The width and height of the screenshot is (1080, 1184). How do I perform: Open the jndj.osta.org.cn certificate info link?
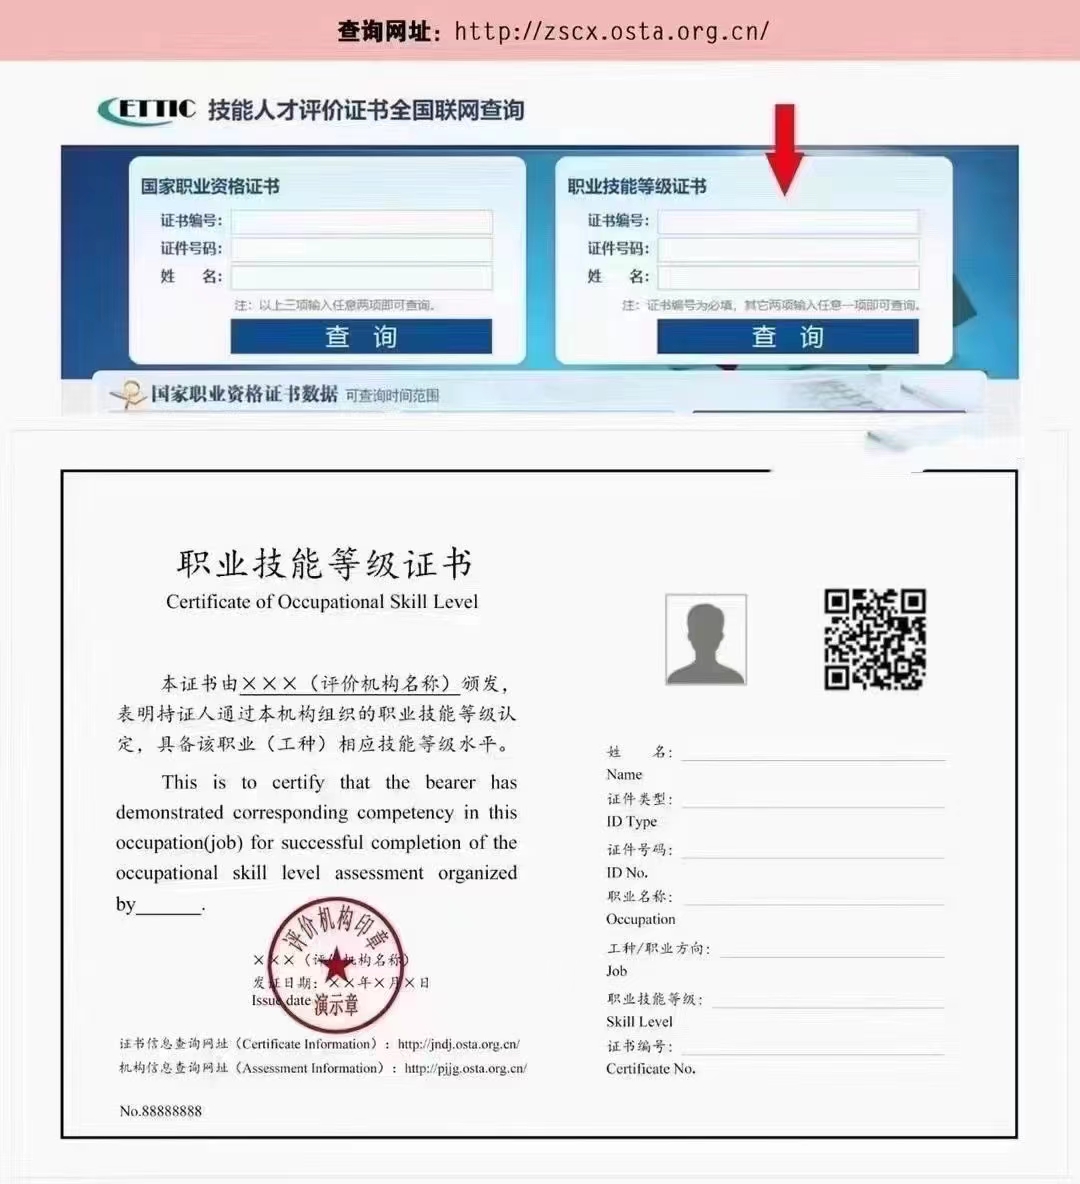click(458, 1044)
